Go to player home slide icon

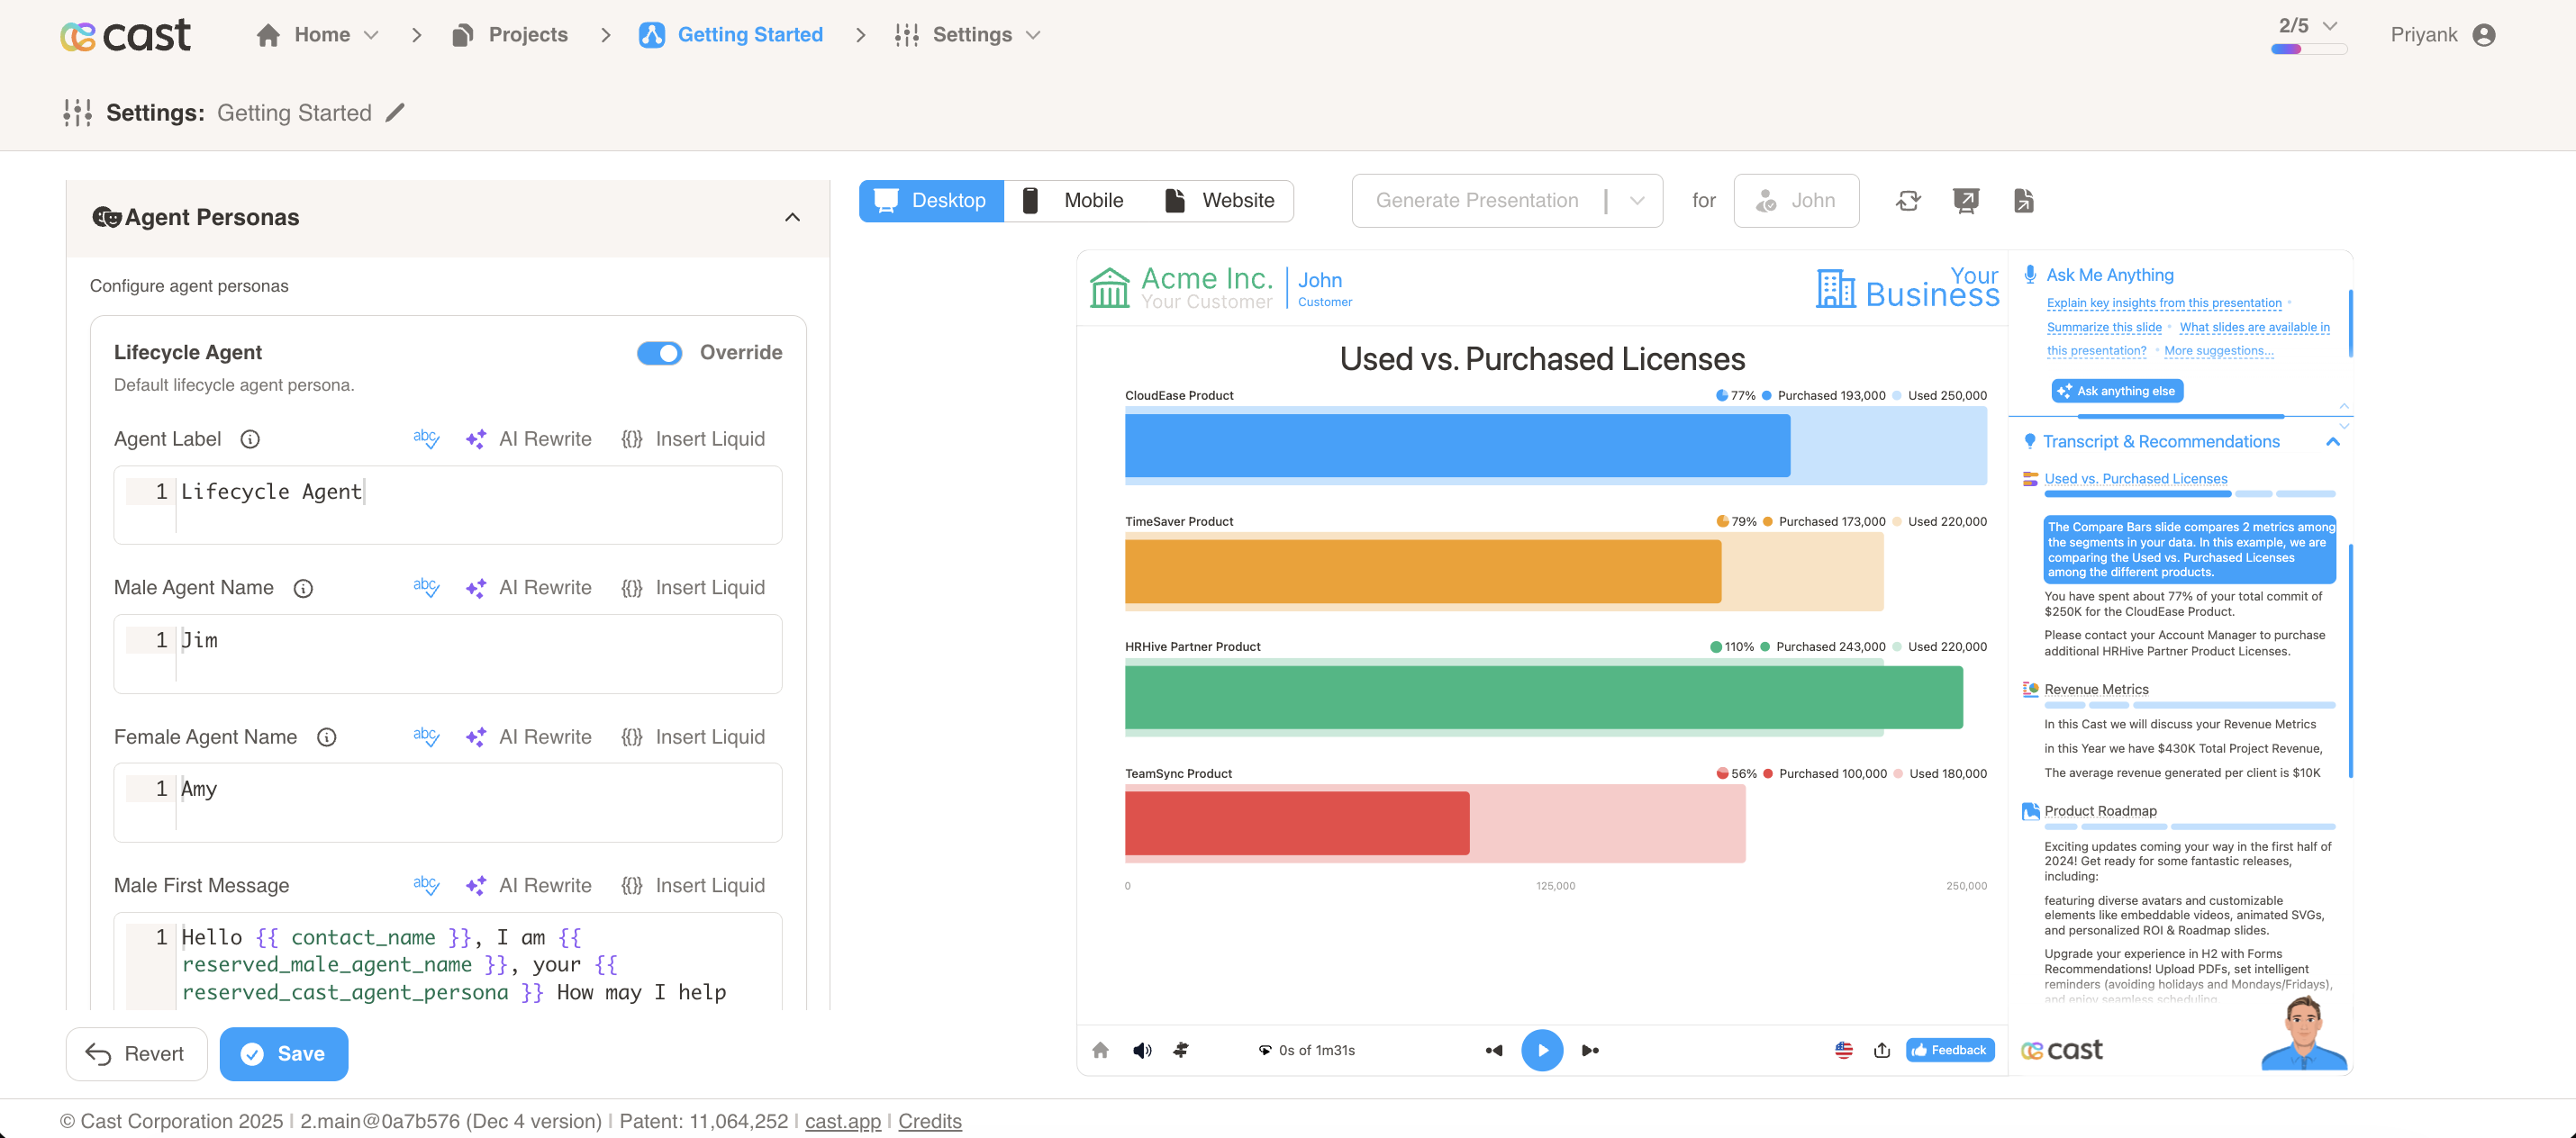1100,1050
